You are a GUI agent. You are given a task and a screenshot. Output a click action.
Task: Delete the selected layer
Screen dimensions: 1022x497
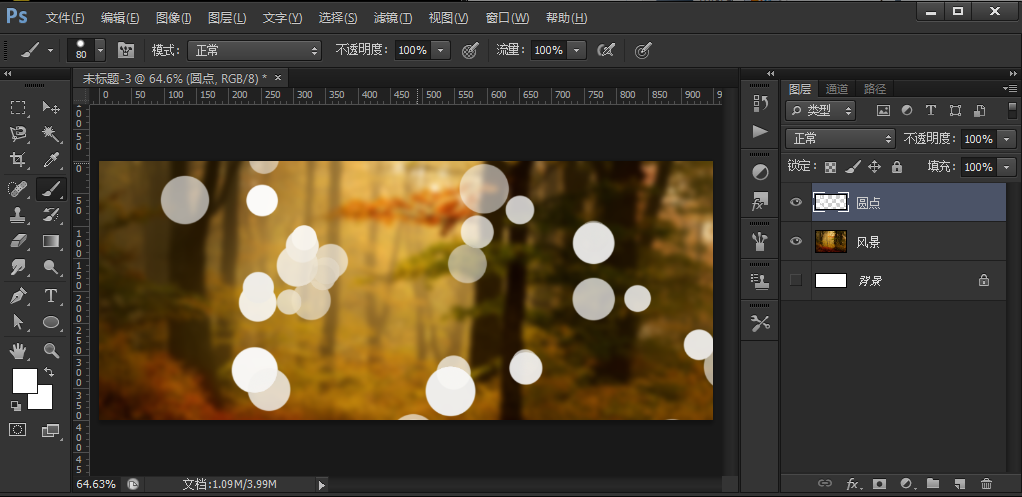click(986, 483)
